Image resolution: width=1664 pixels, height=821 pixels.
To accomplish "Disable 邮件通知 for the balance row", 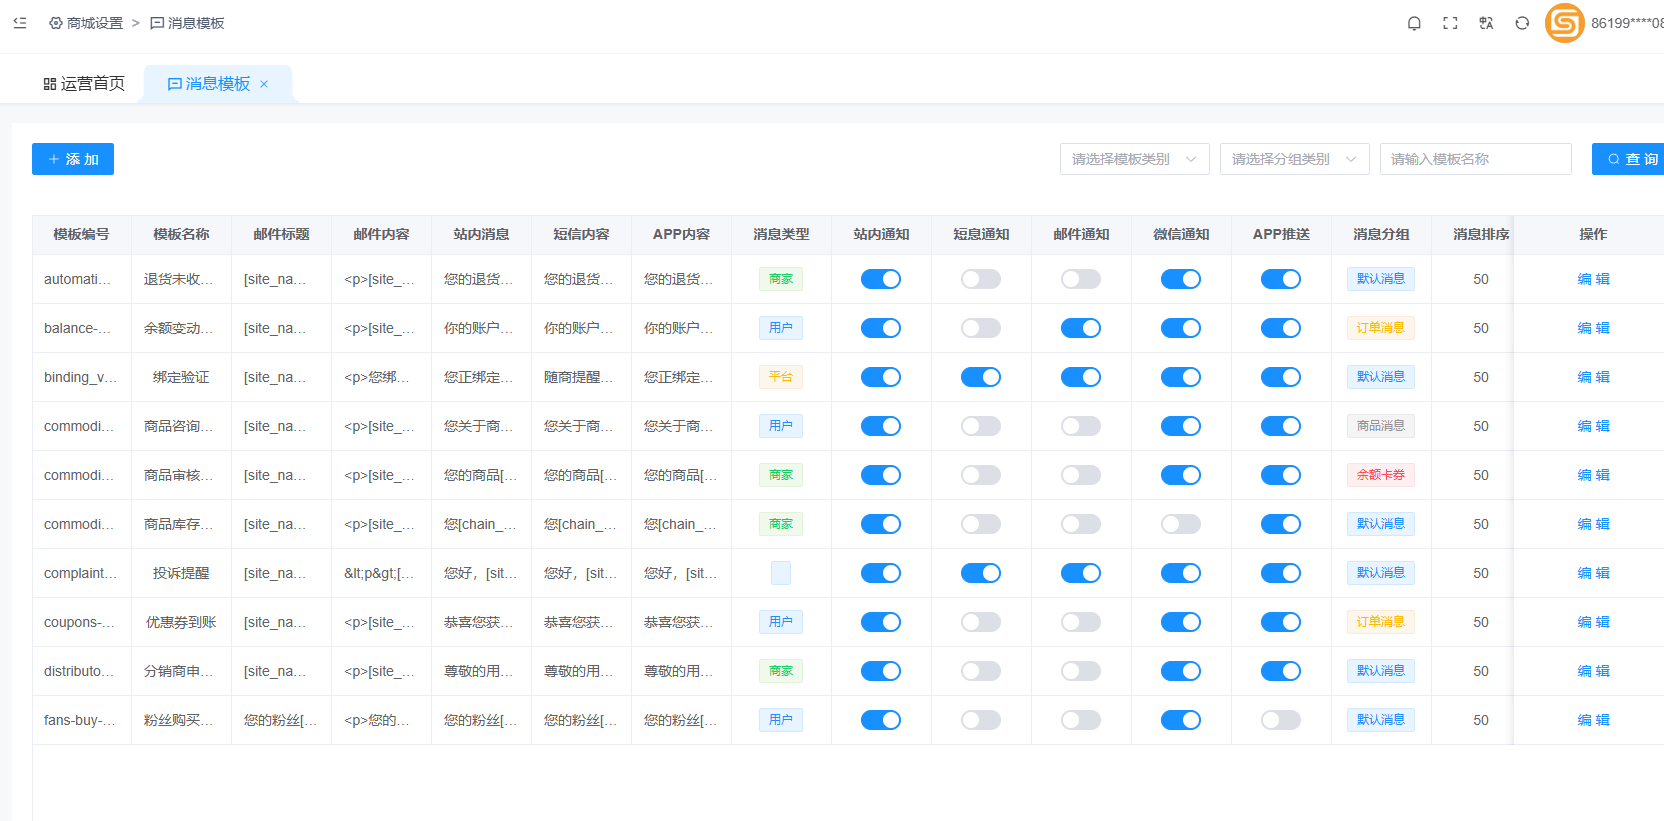I will (x=1081, y=328).
